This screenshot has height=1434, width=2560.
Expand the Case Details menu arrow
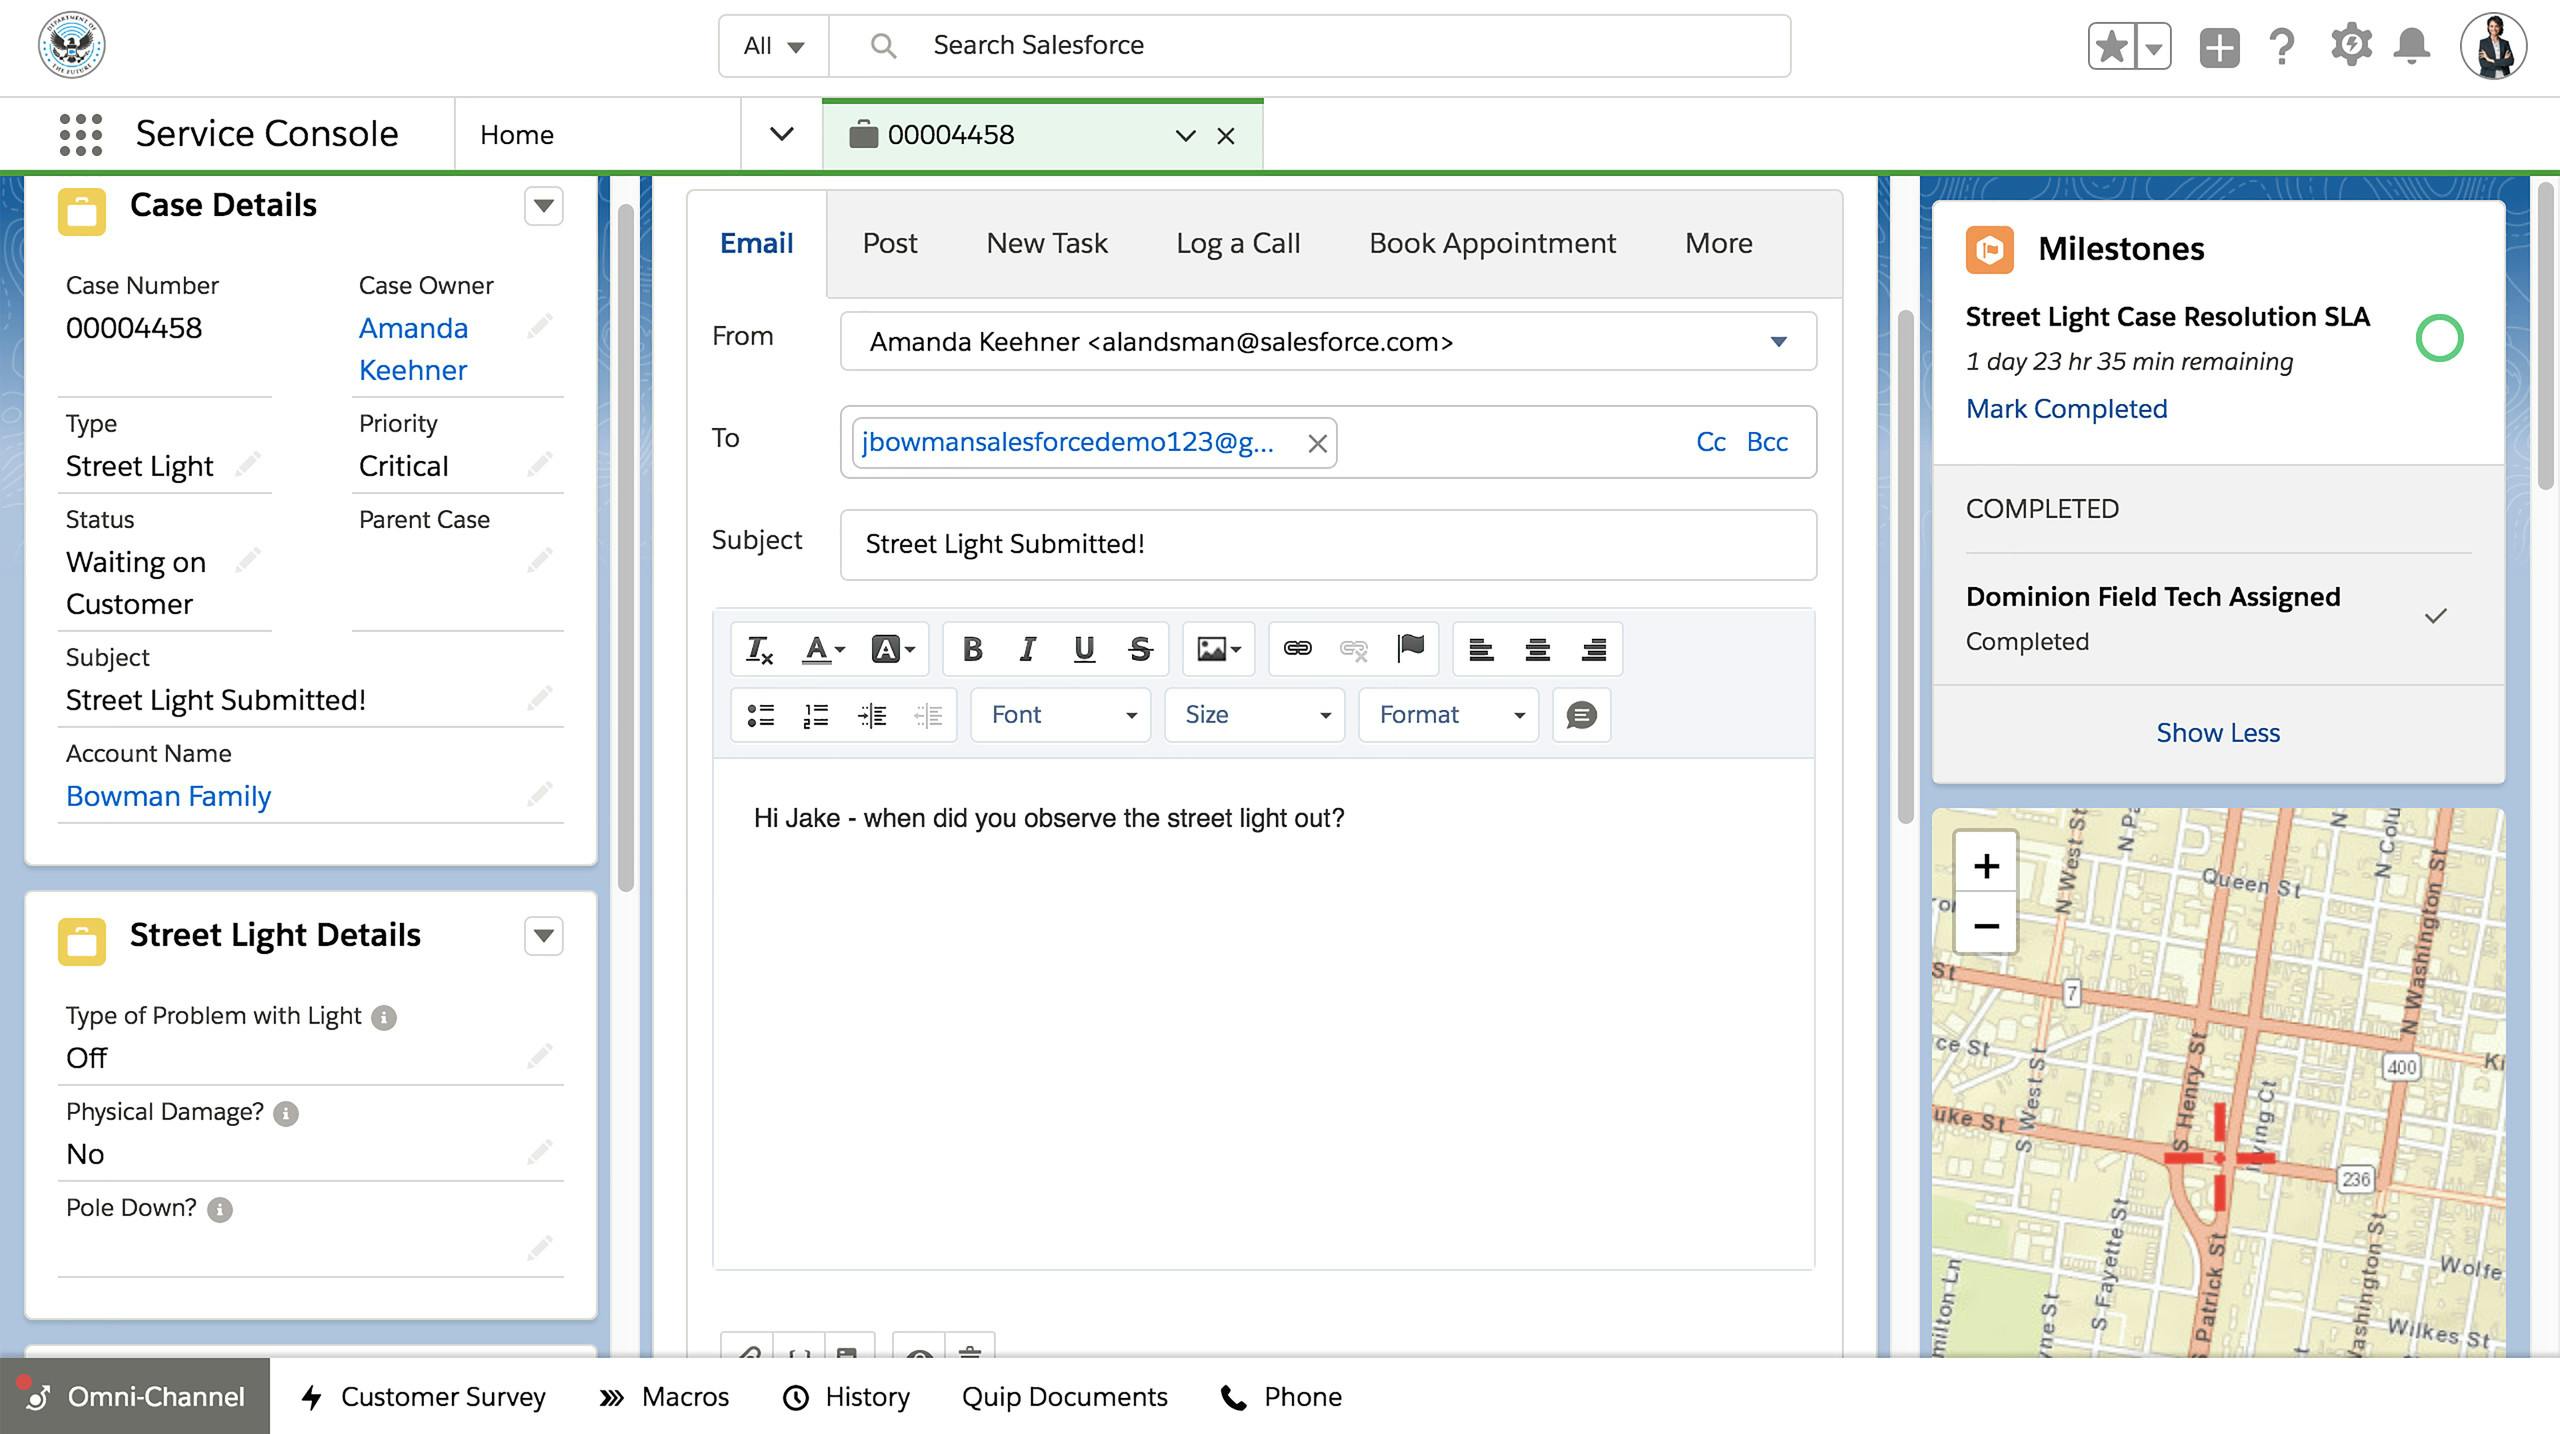coord(544,206)
